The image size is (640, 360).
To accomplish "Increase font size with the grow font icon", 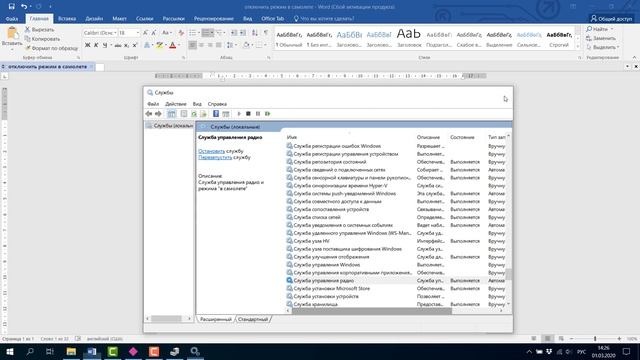I will click(145, 33).
